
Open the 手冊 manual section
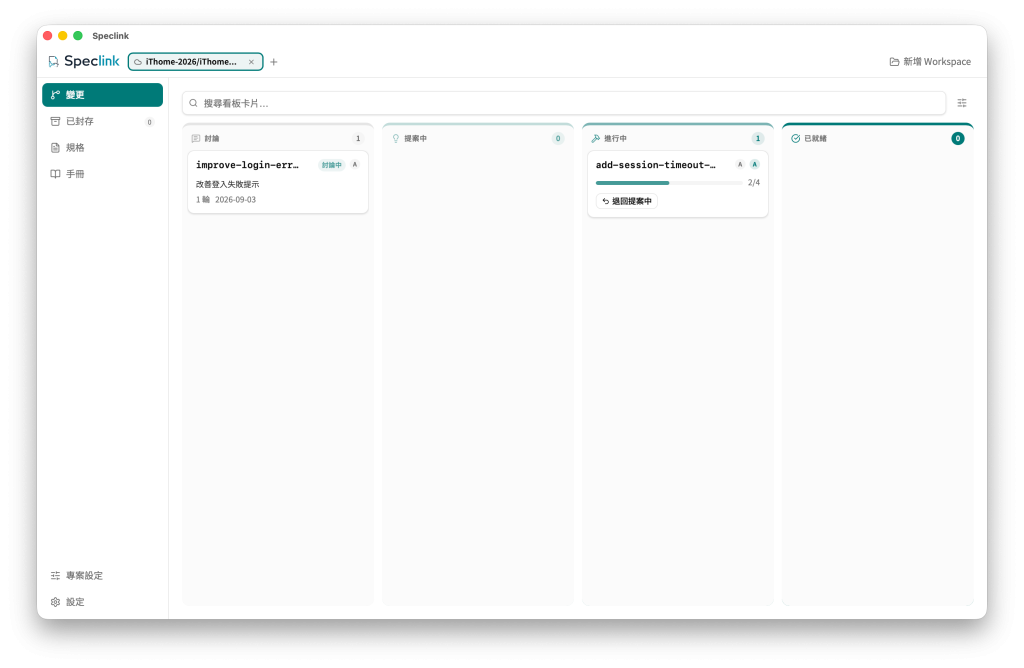[103, 174]
